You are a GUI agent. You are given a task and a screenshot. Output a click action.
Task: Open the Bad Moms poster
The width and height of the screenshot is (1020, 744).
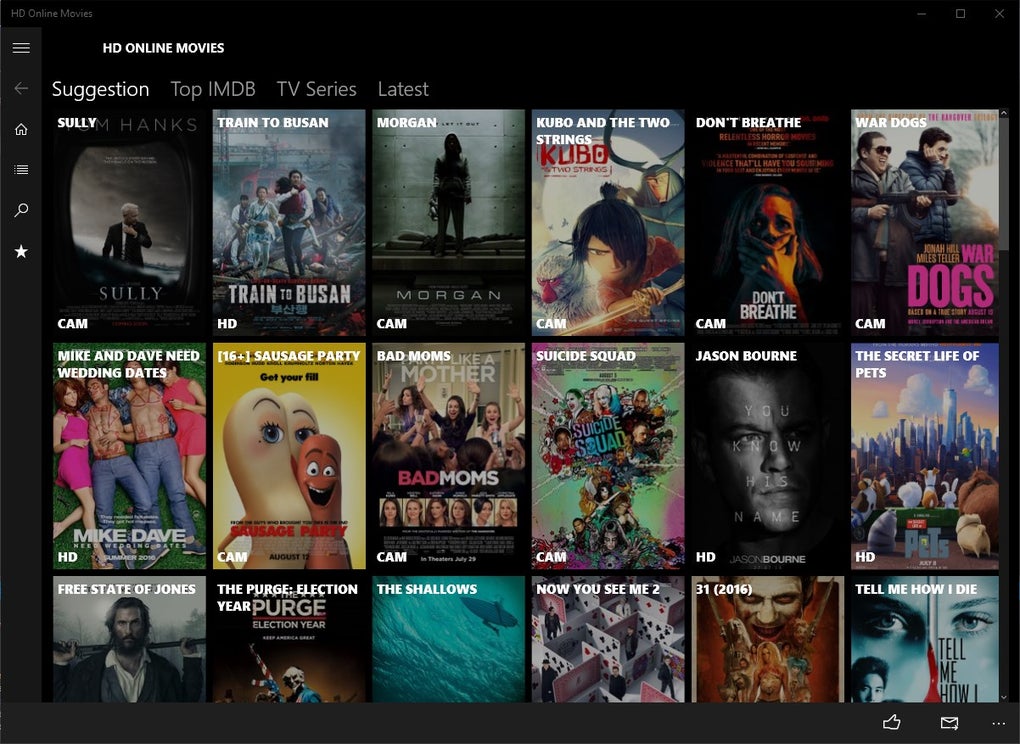tap(448, 456)
